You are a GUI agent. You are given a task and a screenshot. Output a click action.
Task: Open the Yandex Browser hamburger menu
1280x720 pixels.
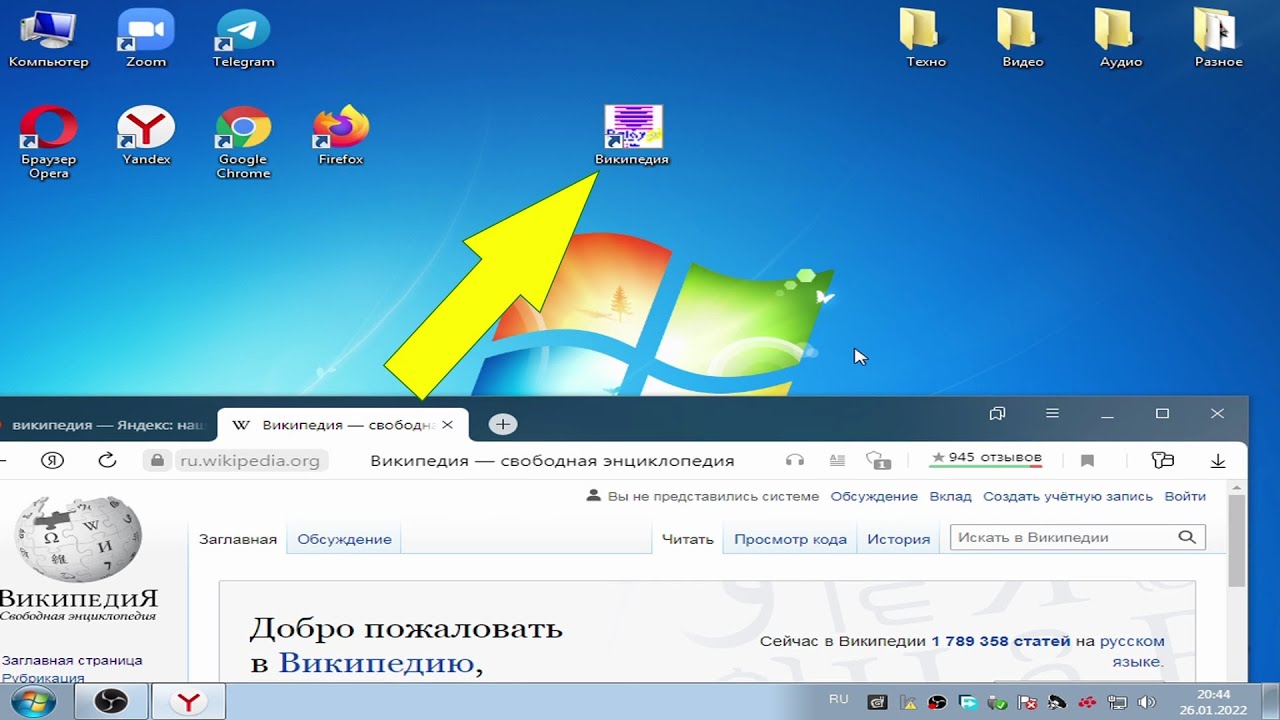pyautogui.click(x=1052, y=413)
